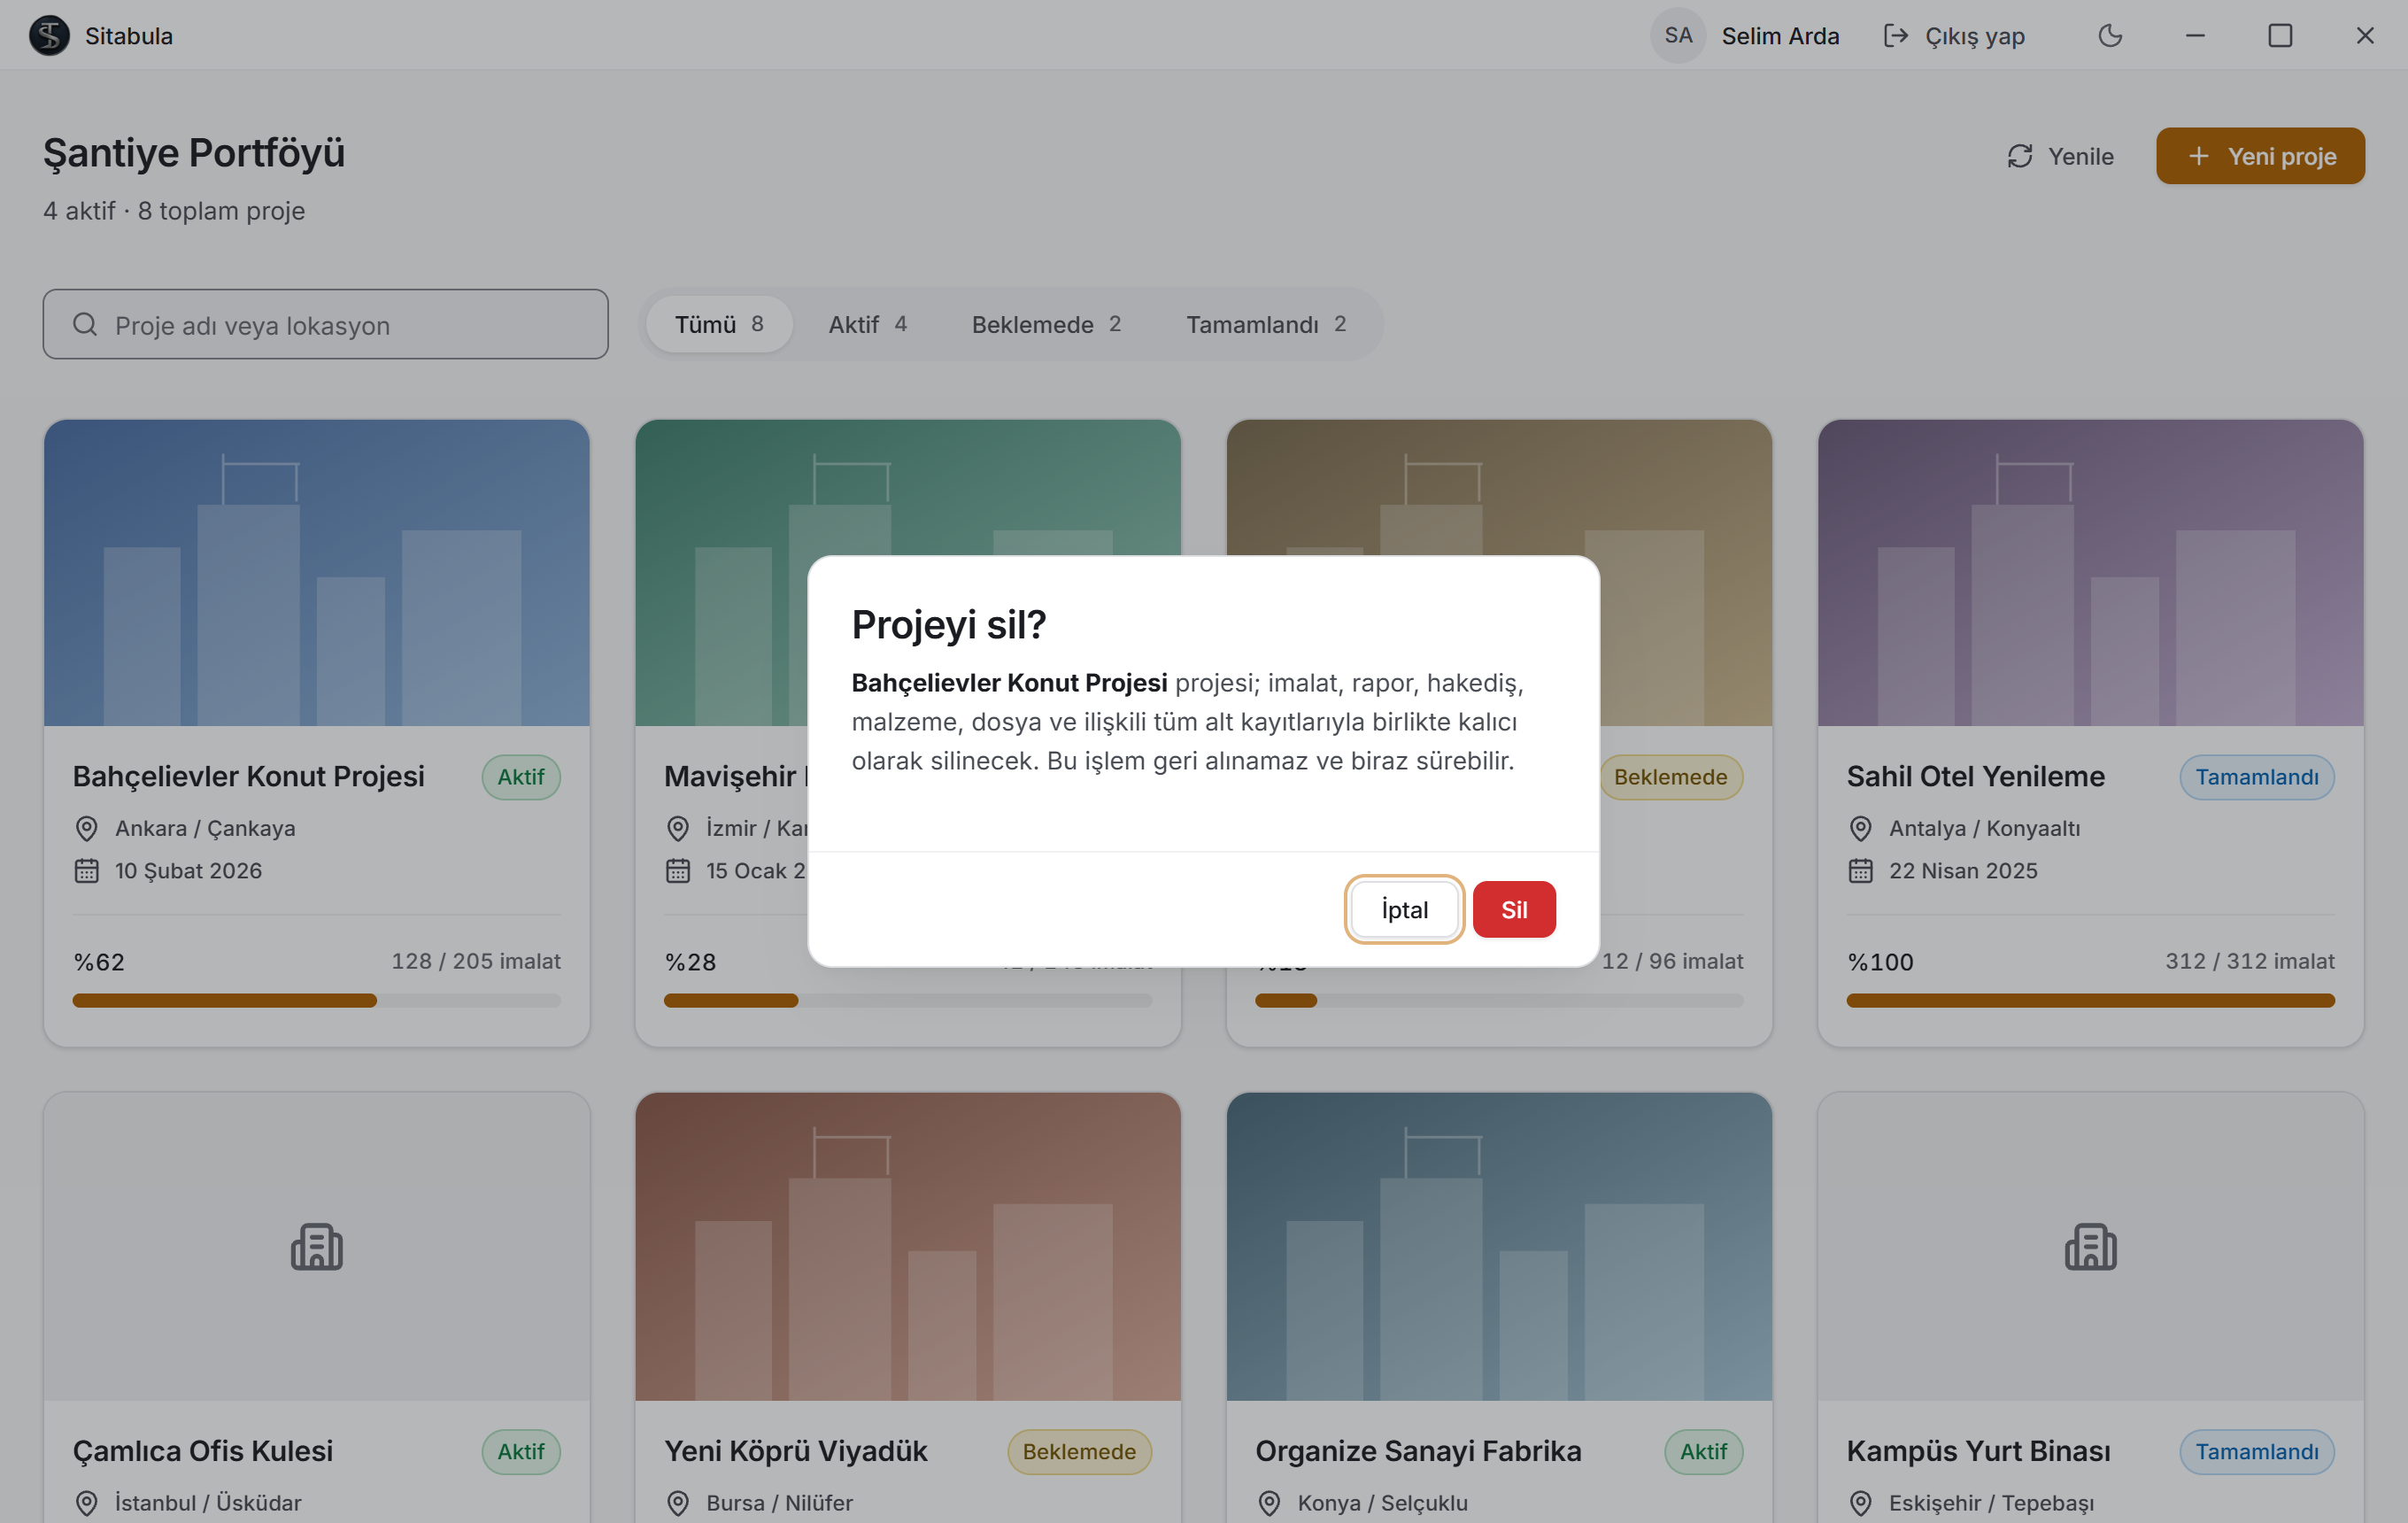Click the Aktif badge on Organize Sanayi Fabrika
Image resolution: width=2408 pixels, height=1523 pixels.
pos(1704,1452)
